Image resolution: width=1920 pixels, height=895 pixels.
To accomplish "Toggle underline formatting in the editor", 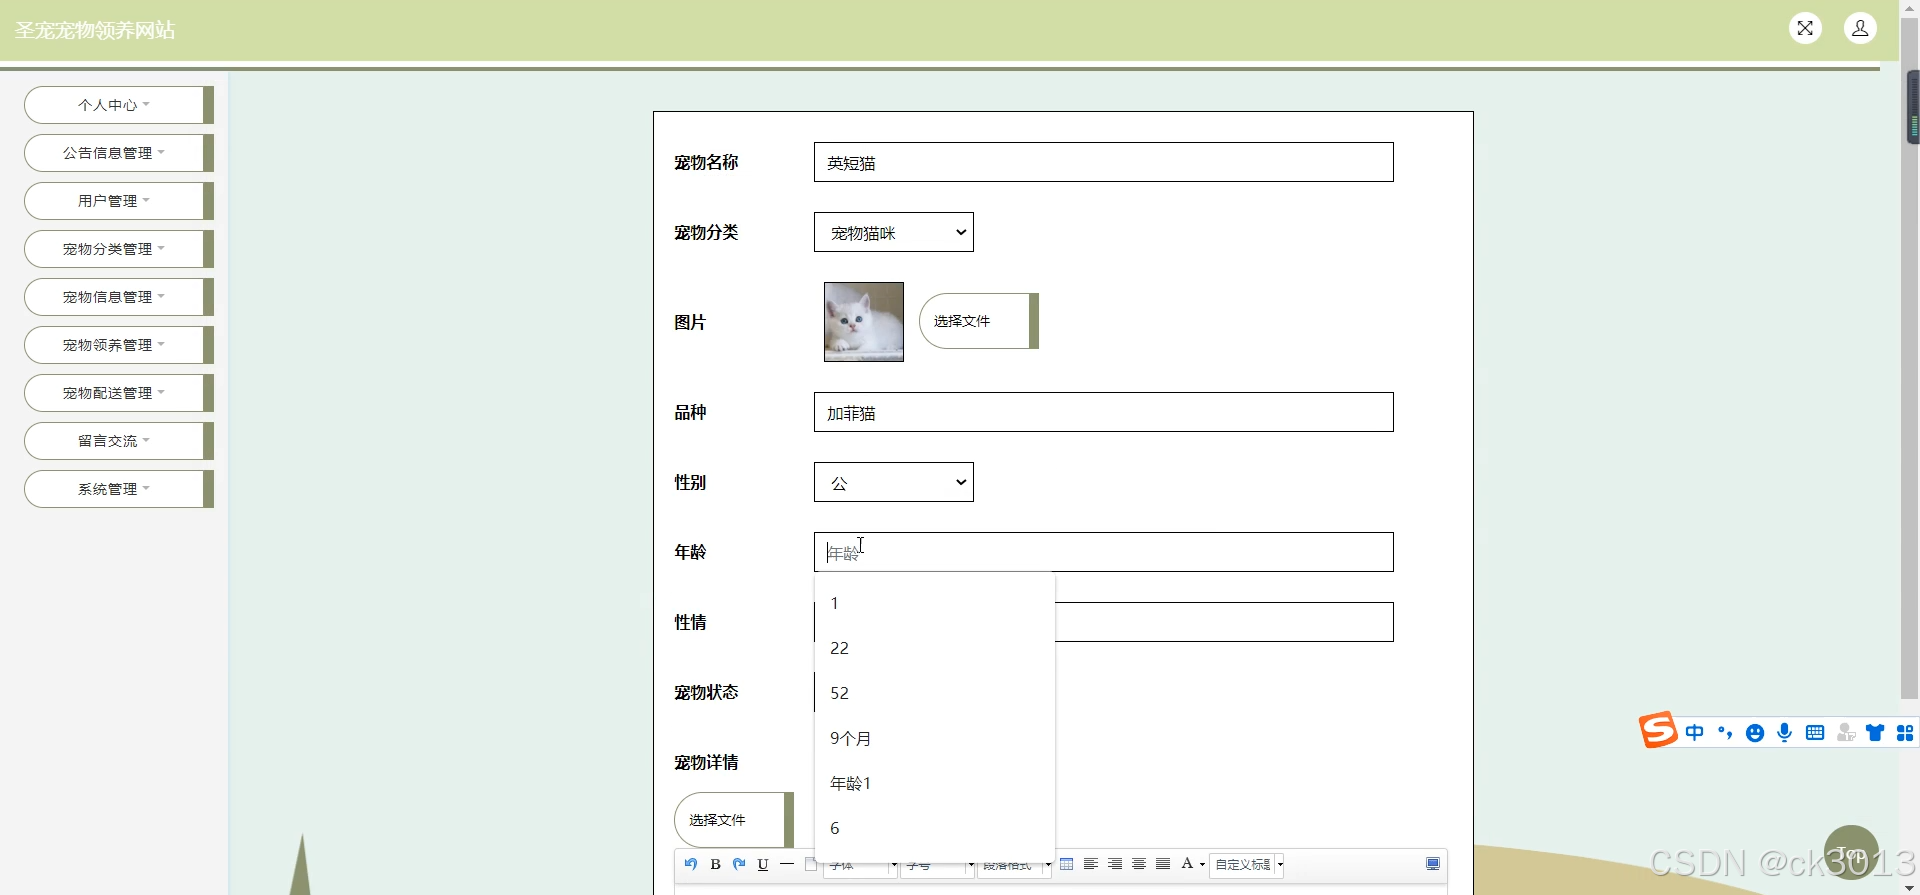I will point(763,864).
